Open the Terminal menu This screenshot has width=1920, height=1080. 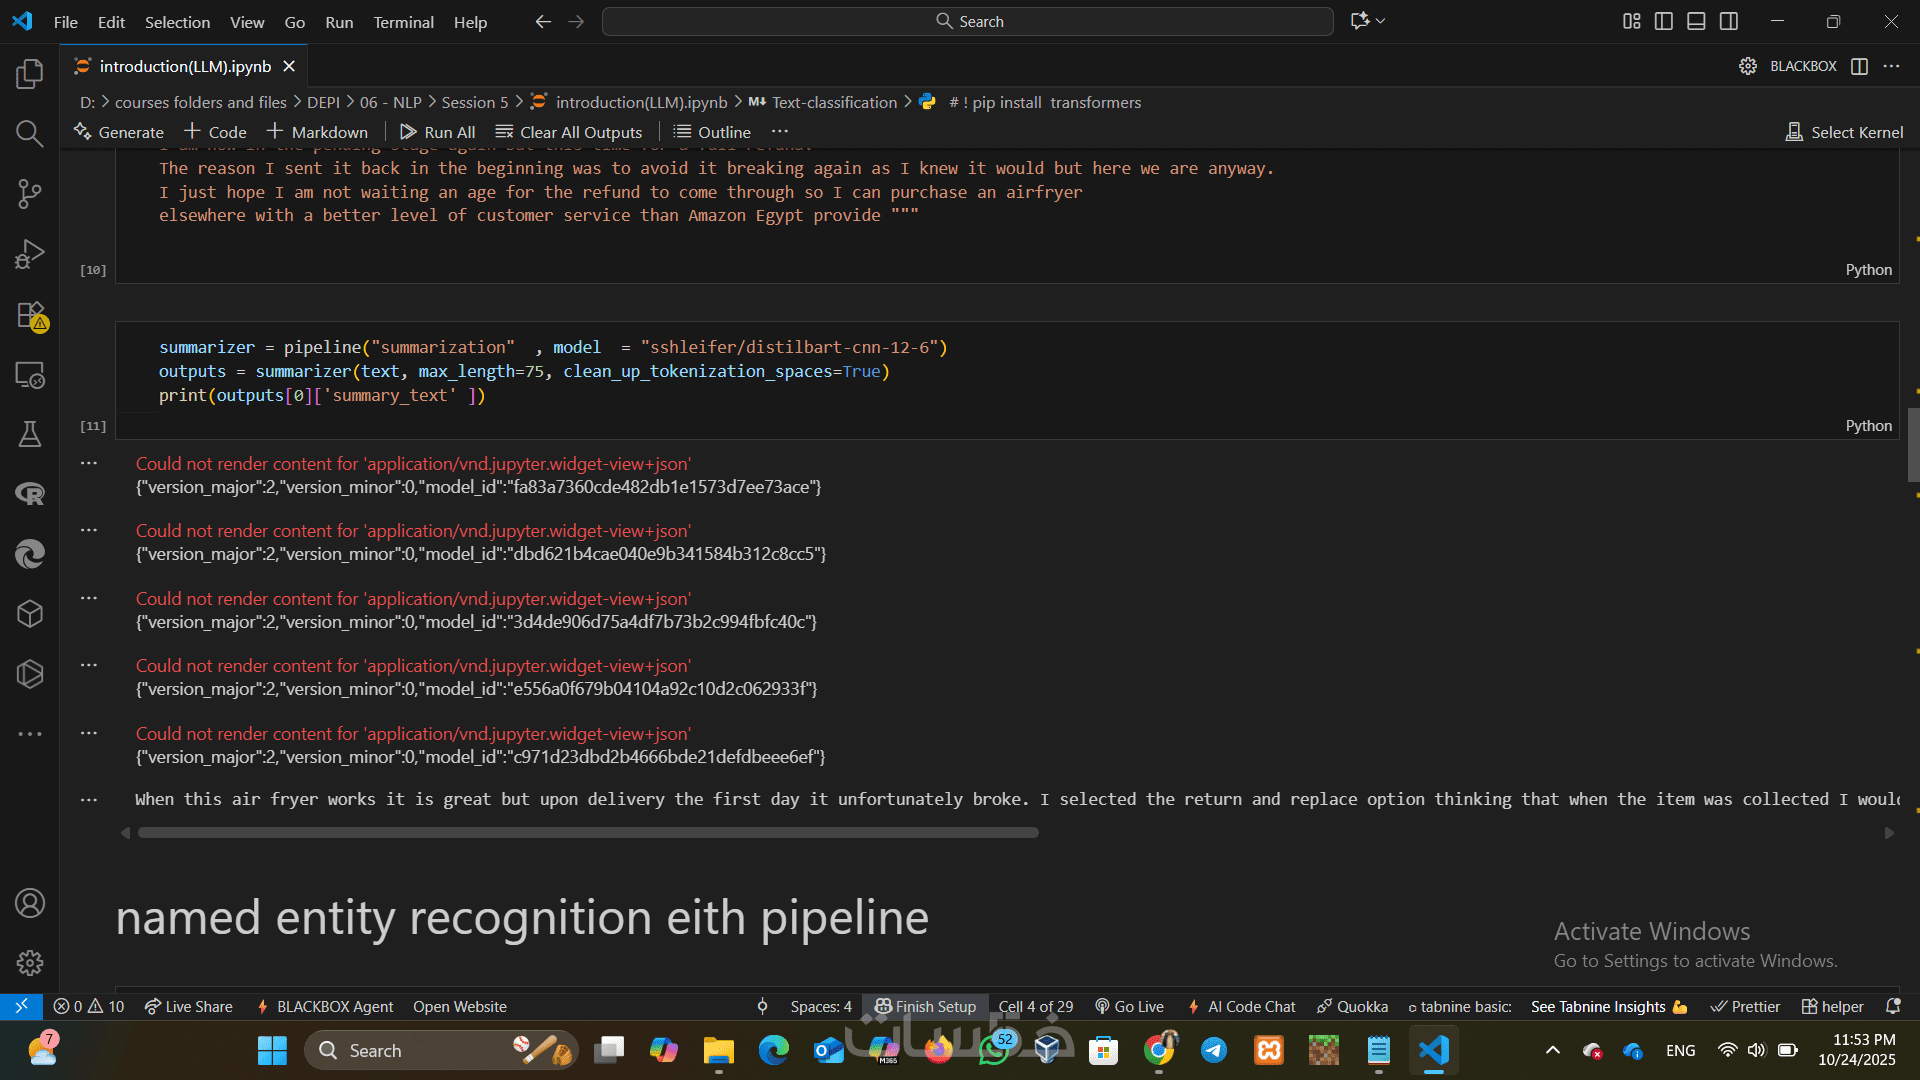pyautogui.click(x=403, y=22)
